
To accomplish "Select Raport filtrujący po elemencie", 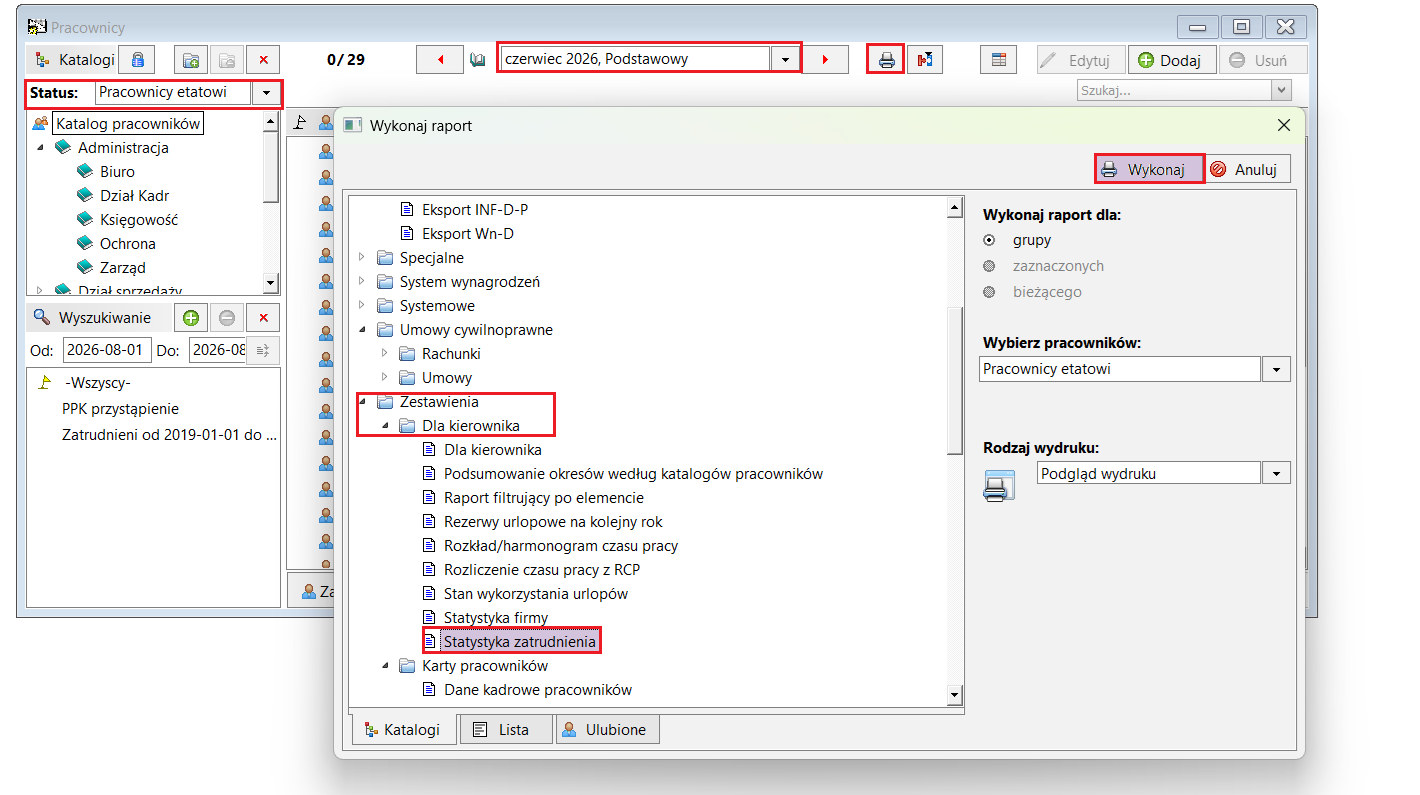I will point(544,498).
